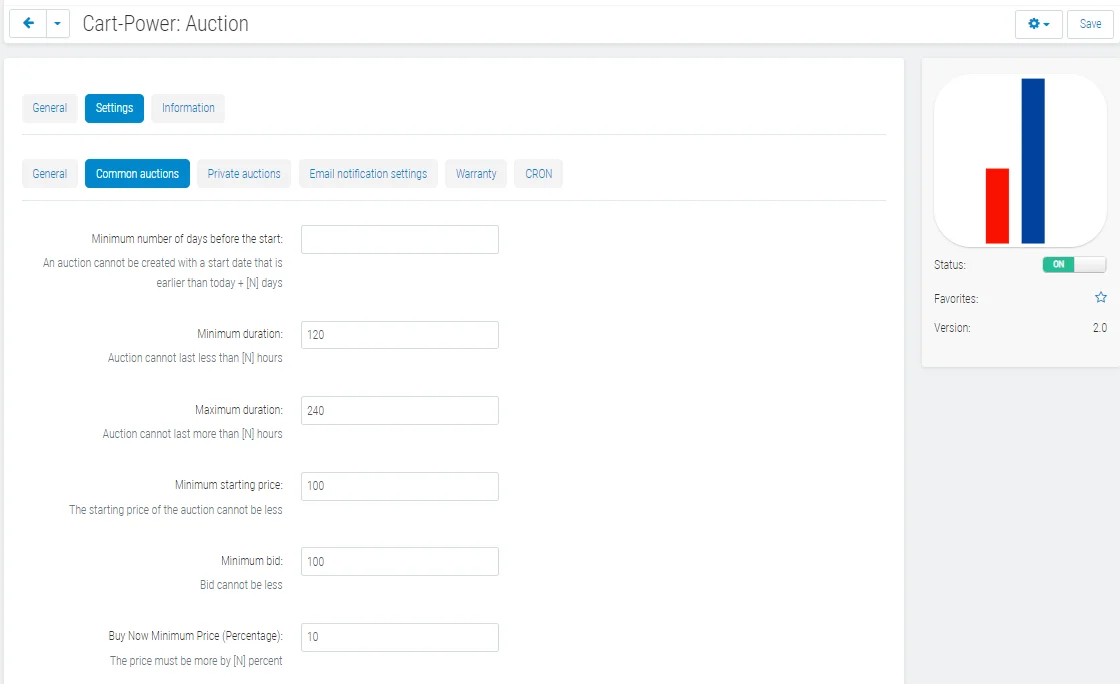This screenshot has width=1120, height=684.
Task: Edit the Minimum bid field
Action: [400, 562]
